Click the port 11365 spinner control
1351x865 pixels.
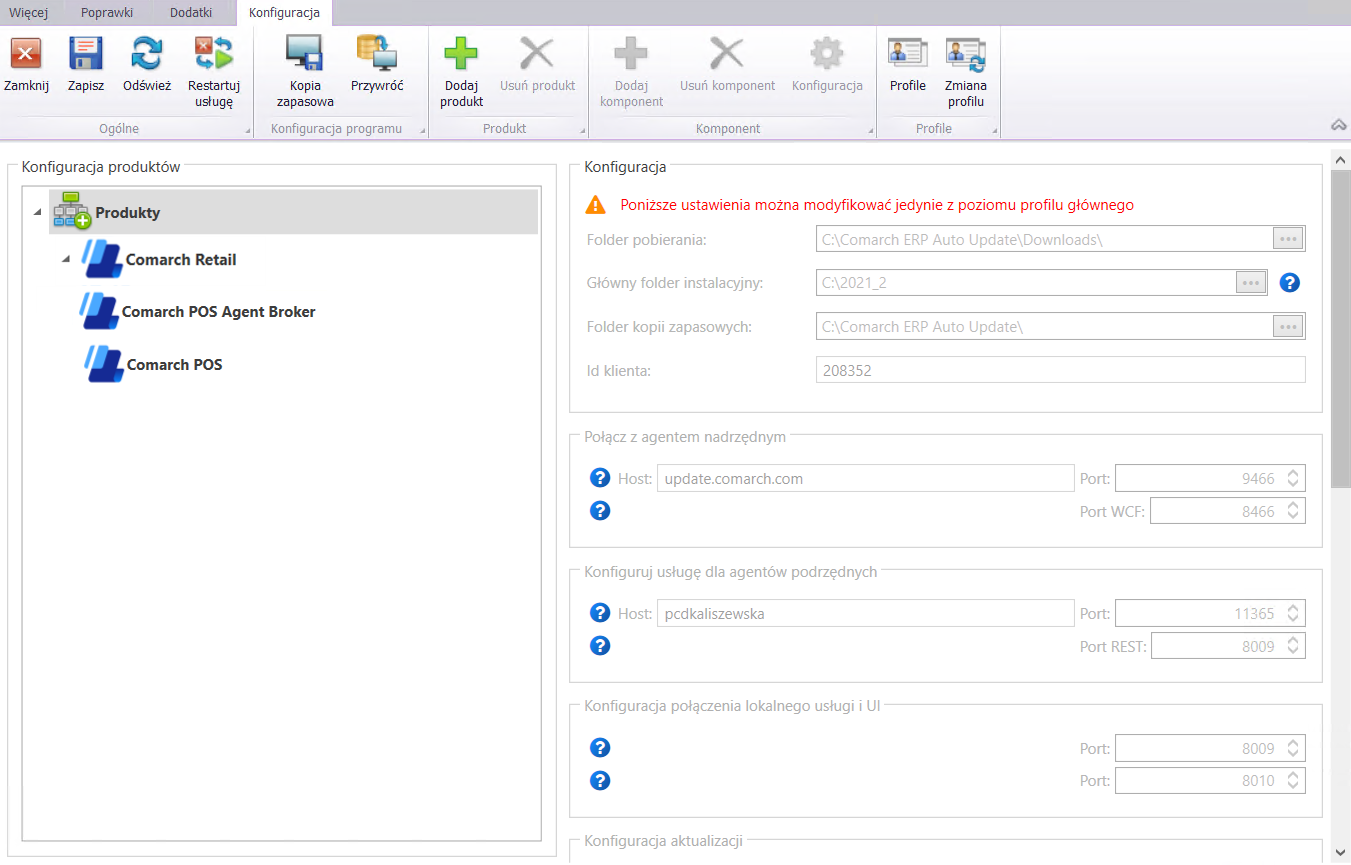pos(1293,613)
